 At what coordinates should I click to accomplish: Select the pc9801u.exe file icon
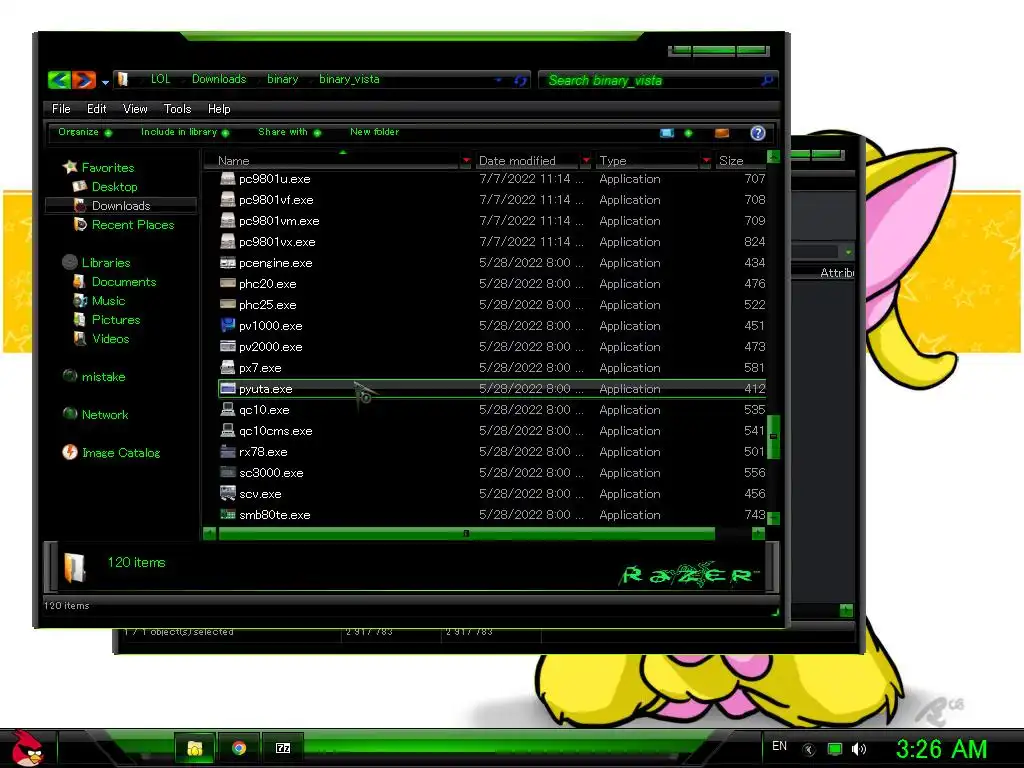228,178
